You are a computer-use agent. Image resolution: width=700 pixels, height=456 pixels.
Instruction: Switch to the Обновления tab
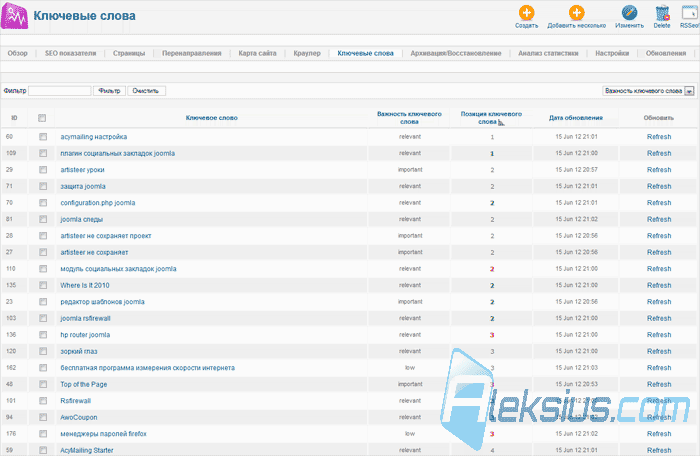[x=666, y=53]
